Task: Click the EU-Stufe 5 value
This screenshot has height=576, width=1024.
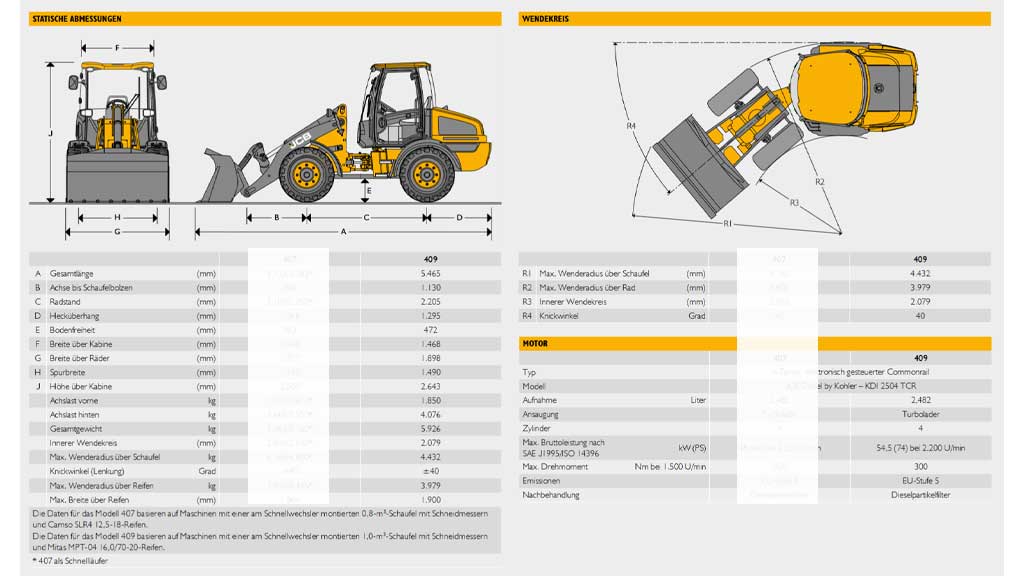Action: coord(920,481)
